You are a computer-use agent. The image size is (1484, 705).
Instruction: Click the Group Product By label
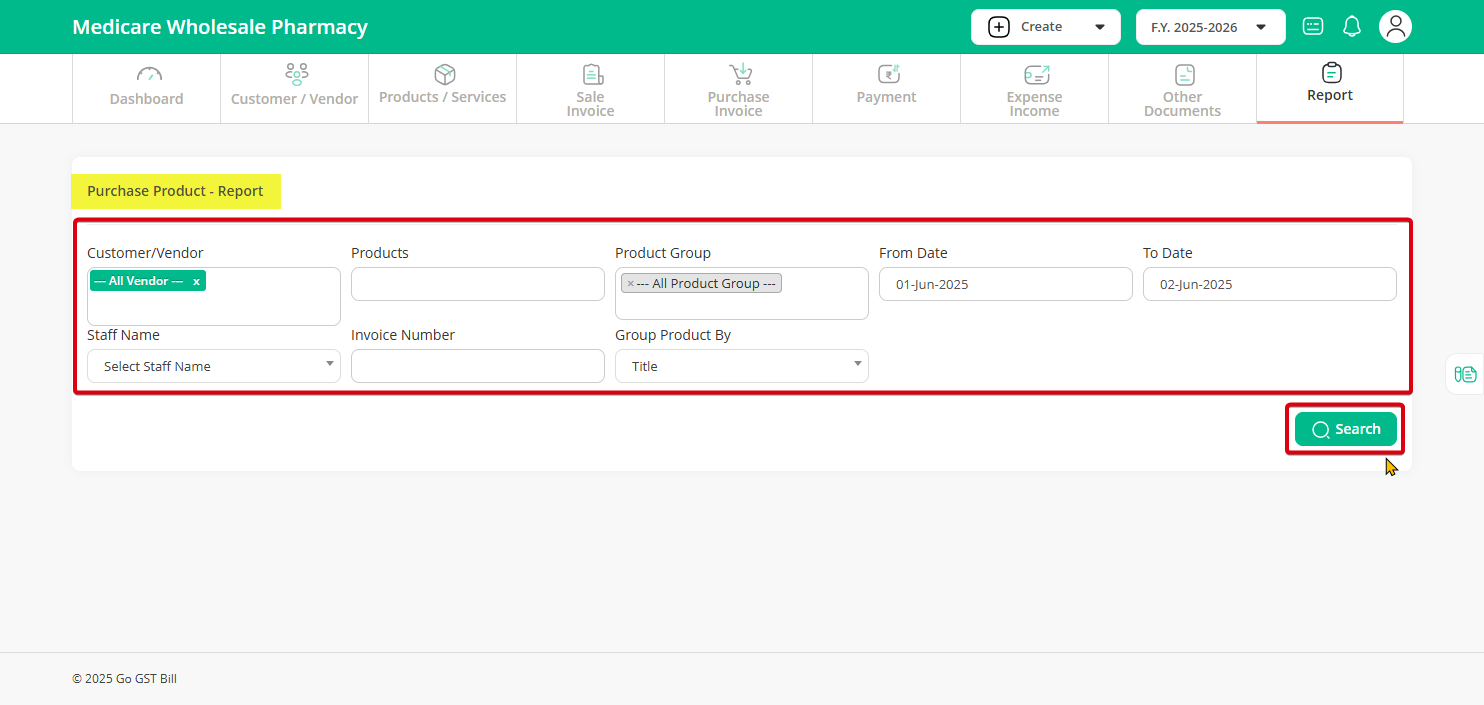click(673, 335)
